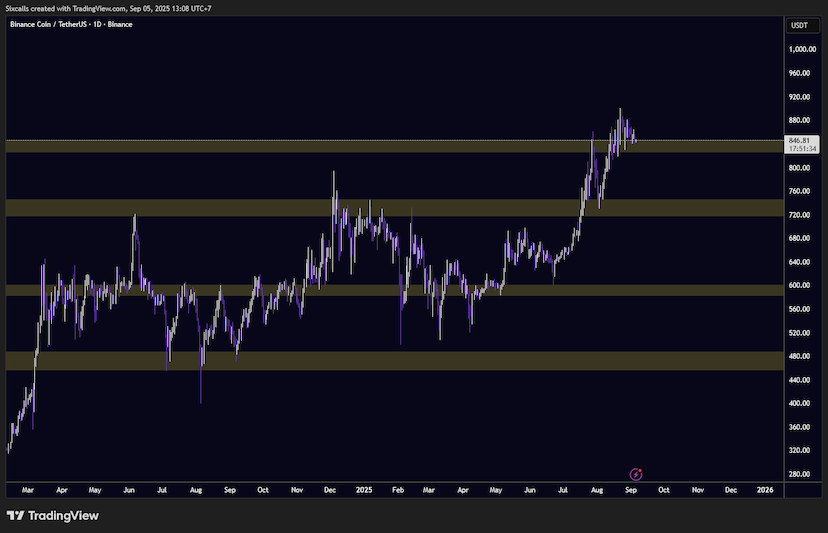Click the Nov label before 2026

(x=698, y=490)
